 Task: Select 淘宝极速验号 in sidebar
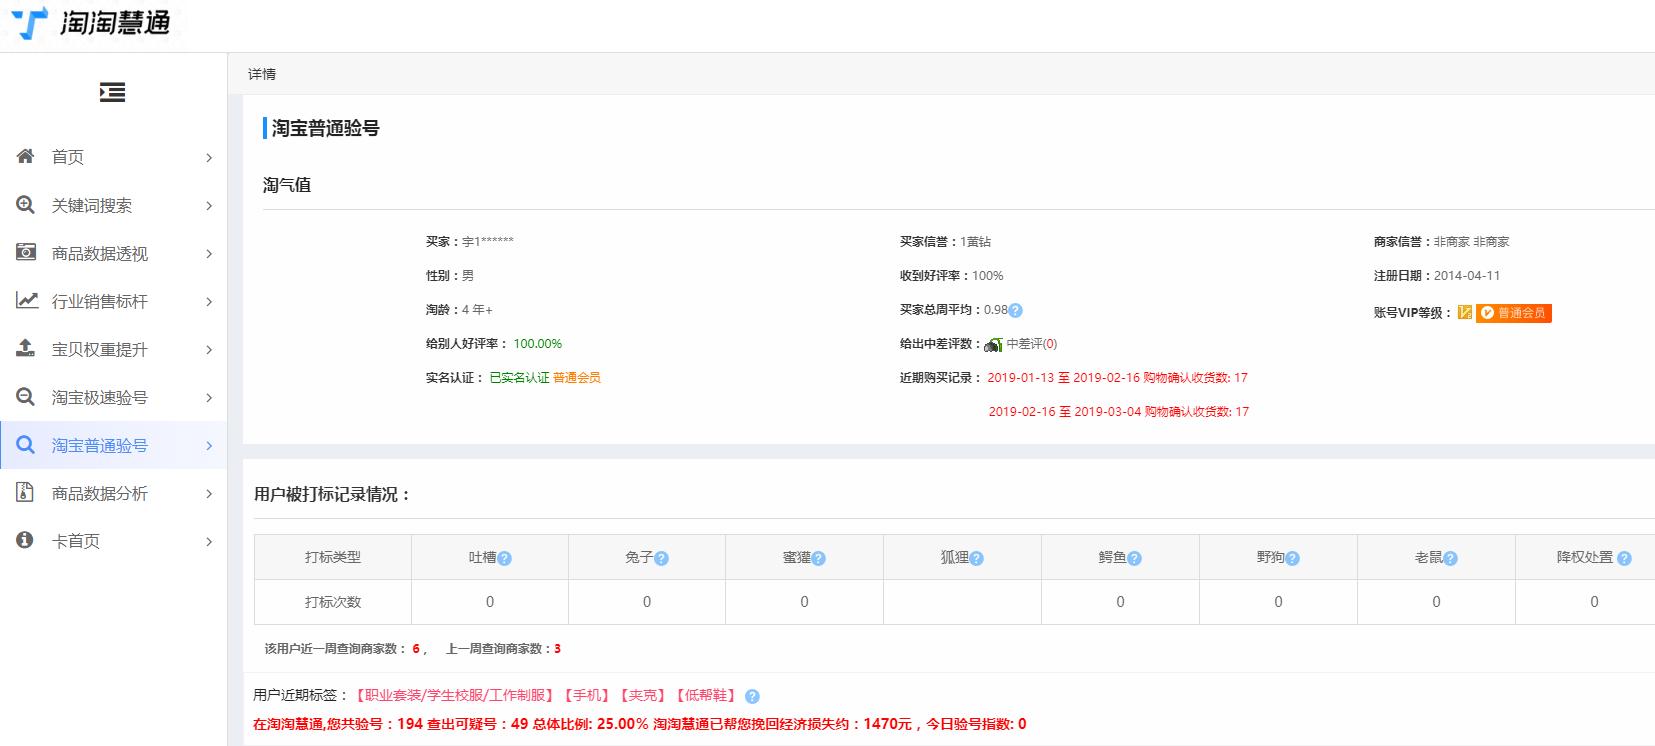tap(100, 398)
